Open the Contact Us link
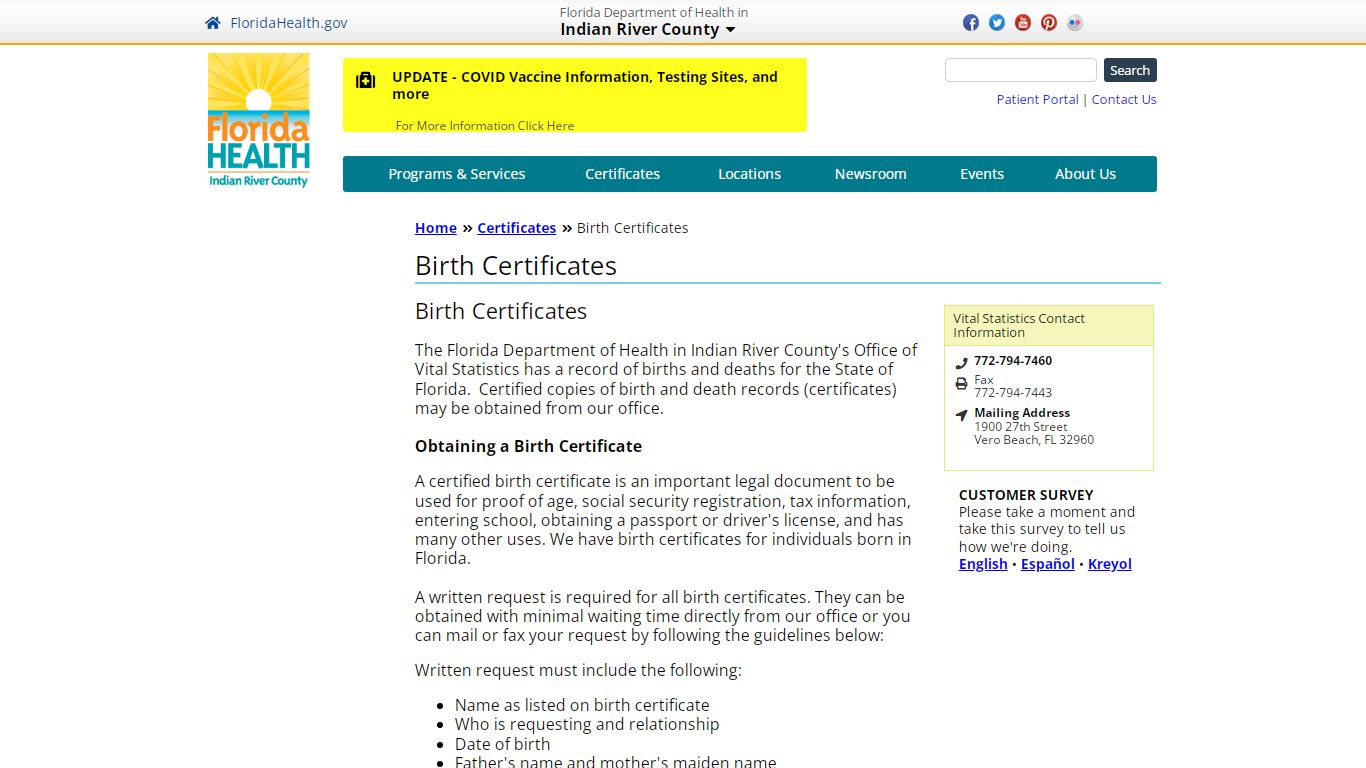Viewport: 1366px width, 768px height. (1124, 99)
